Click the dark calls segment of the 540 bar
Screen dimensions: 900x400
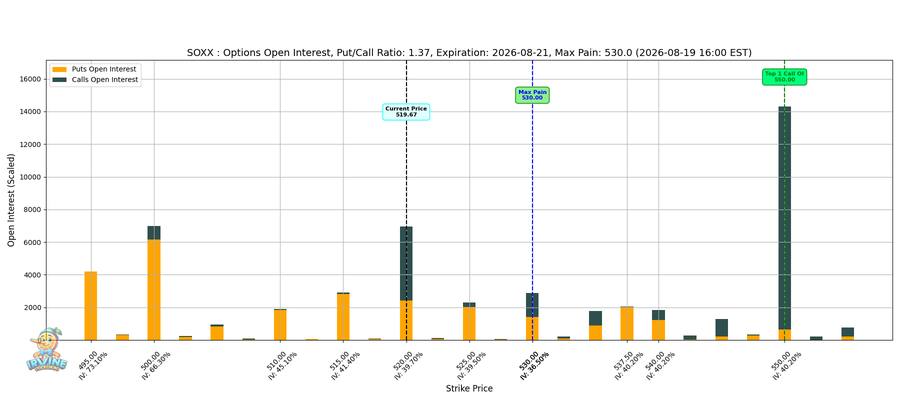[658, 315]
